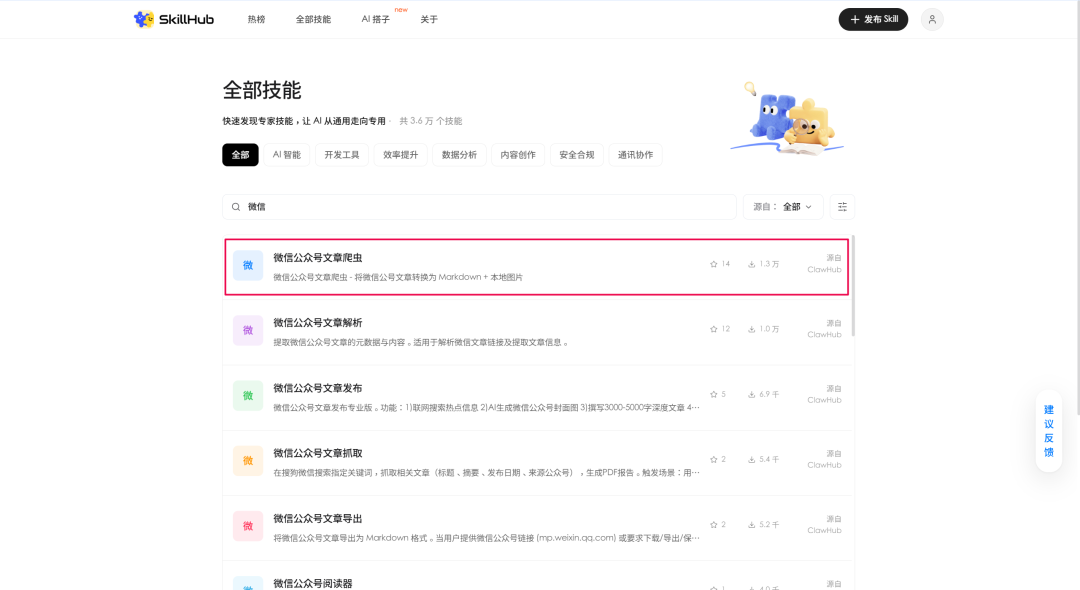Viewport: 1080px width, 590px height.
Task: Open 微信公众号阅读器 skill title
Action: click(313, 583)
